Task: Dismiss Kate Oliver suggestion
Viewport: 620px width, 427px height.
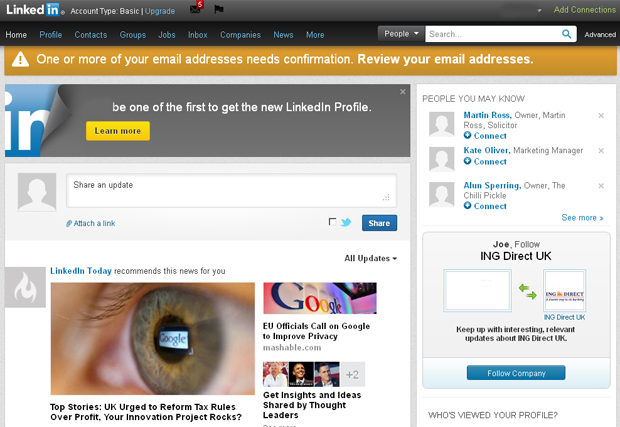Action: pos(601,151)
